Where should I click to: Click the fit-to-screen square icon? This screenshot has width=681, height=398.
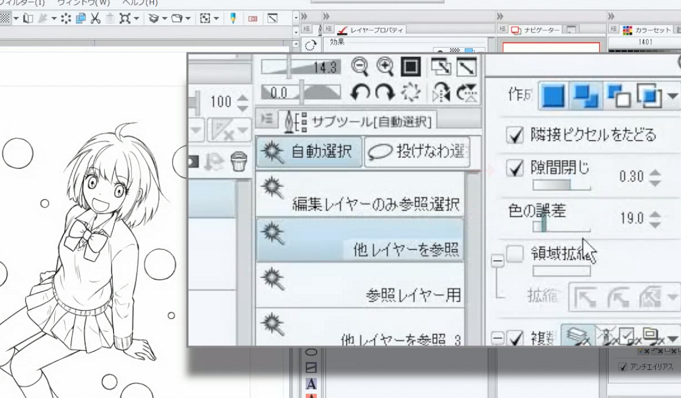tap(410, 67)
